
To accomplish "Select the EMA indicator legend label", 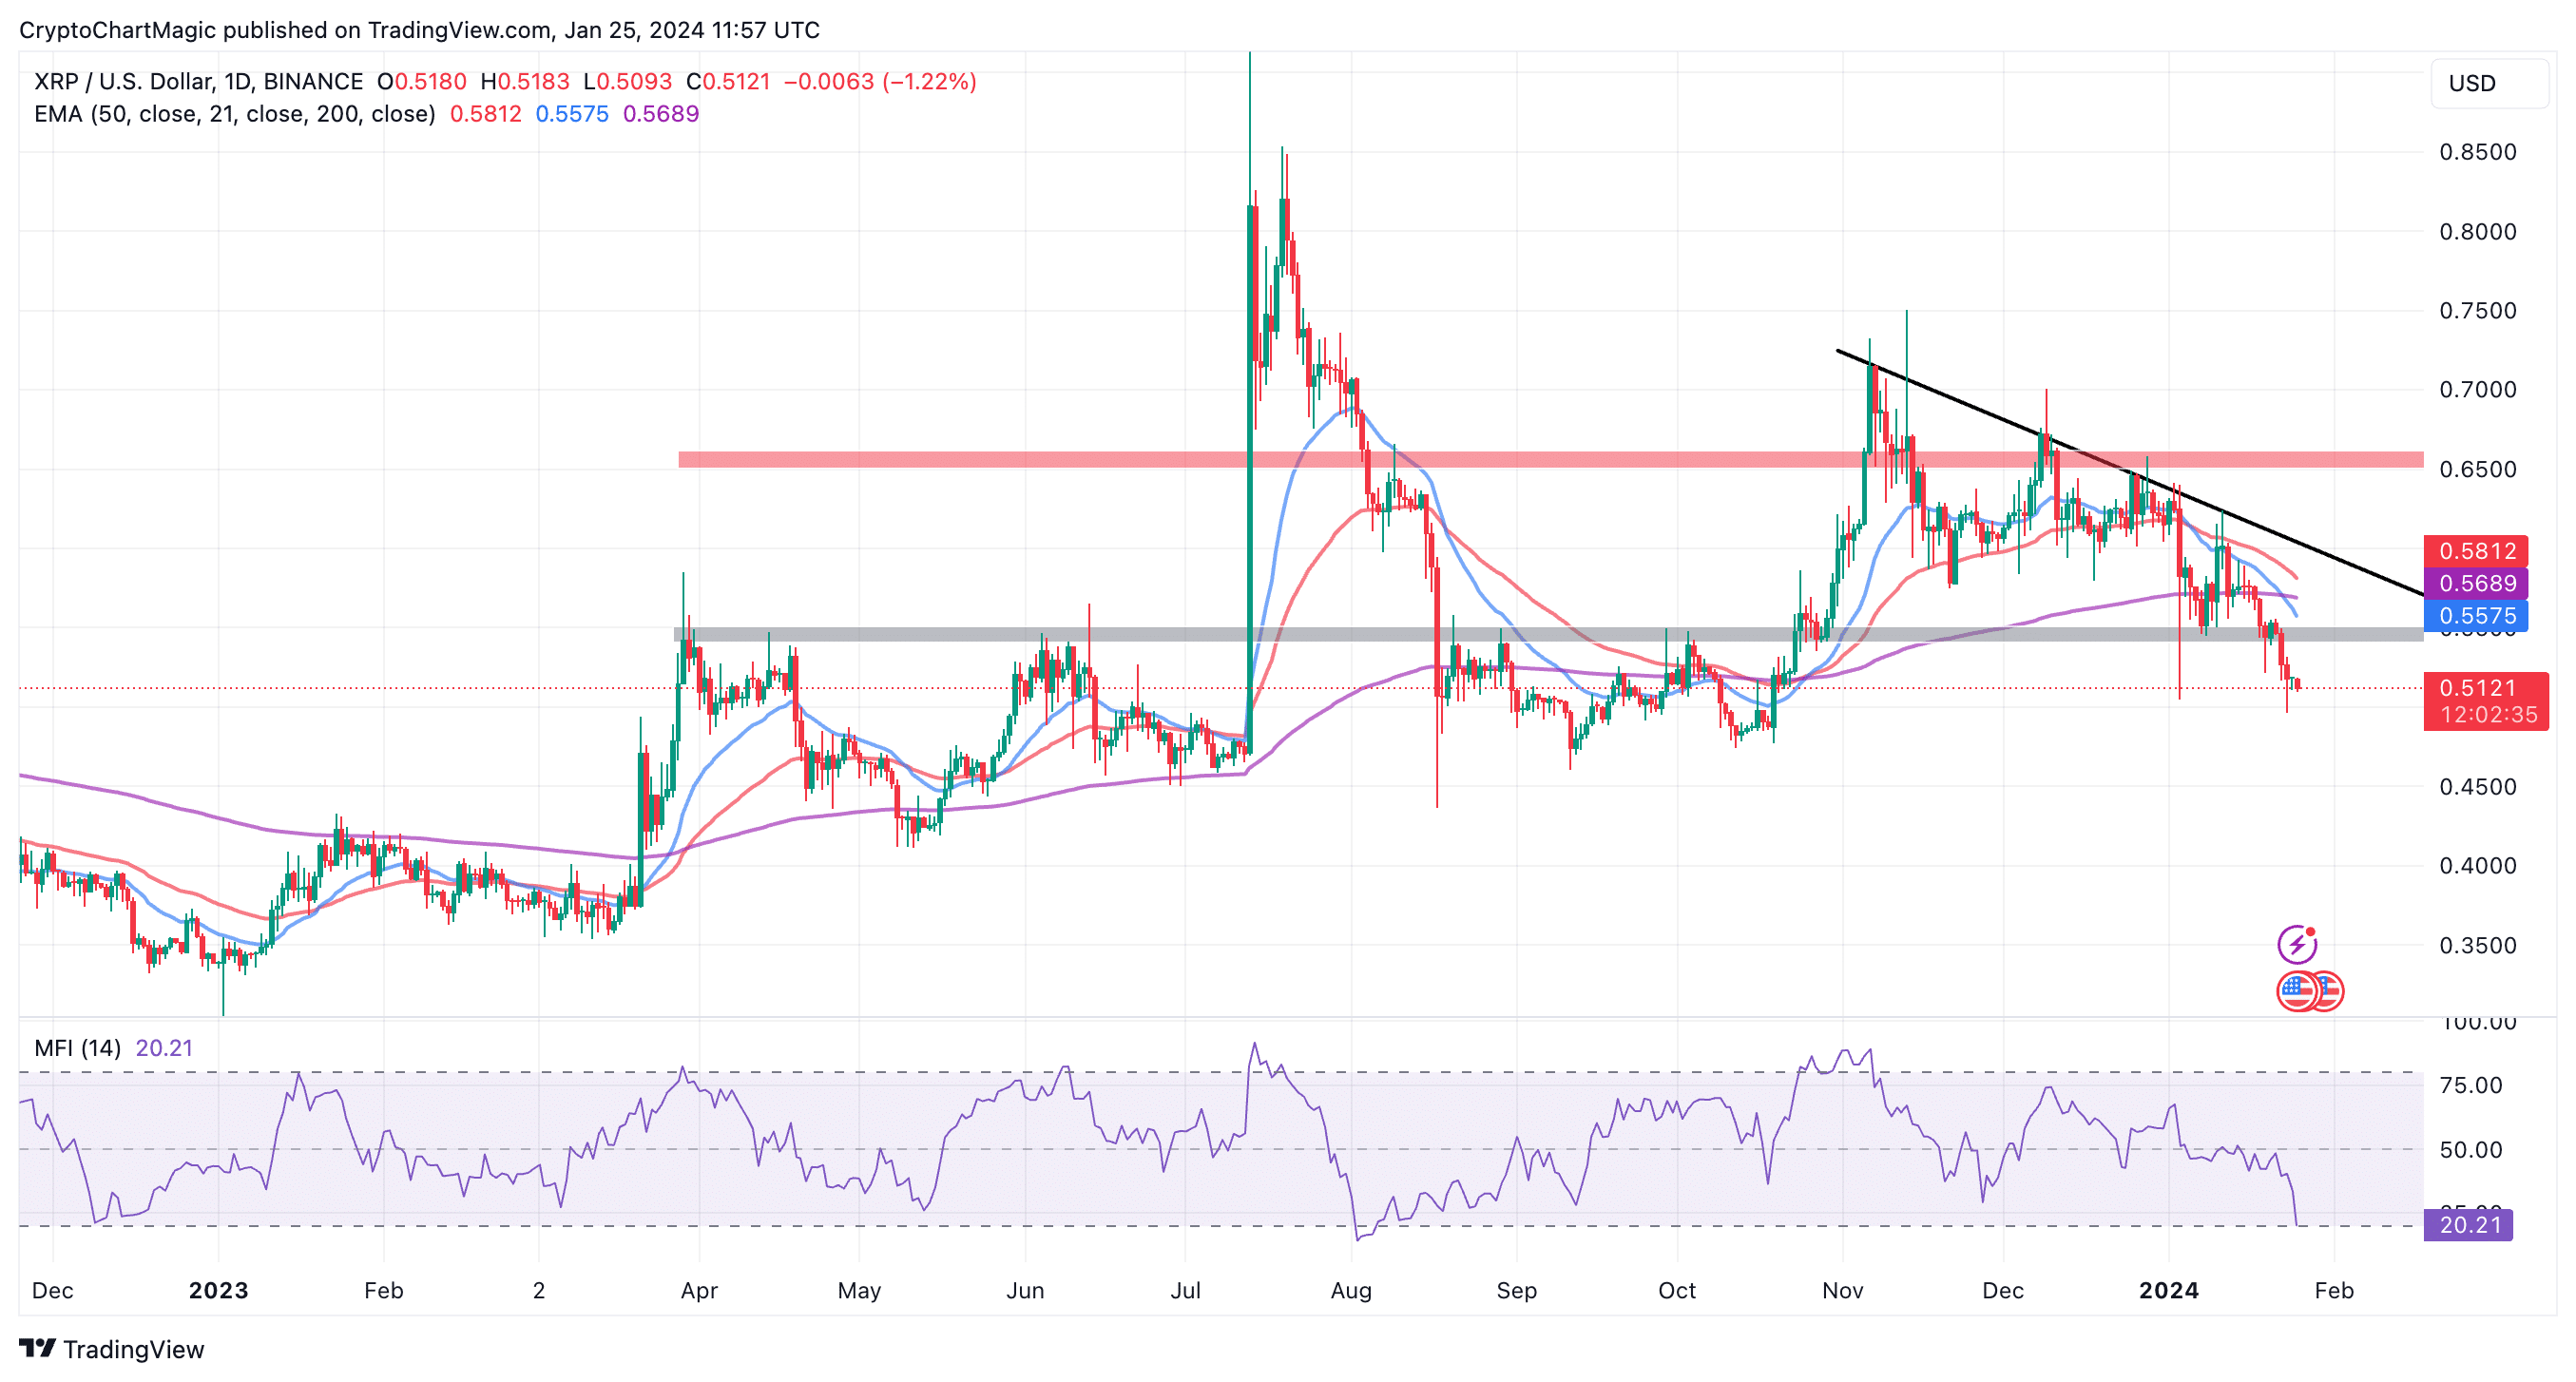I will click(235, 114).
